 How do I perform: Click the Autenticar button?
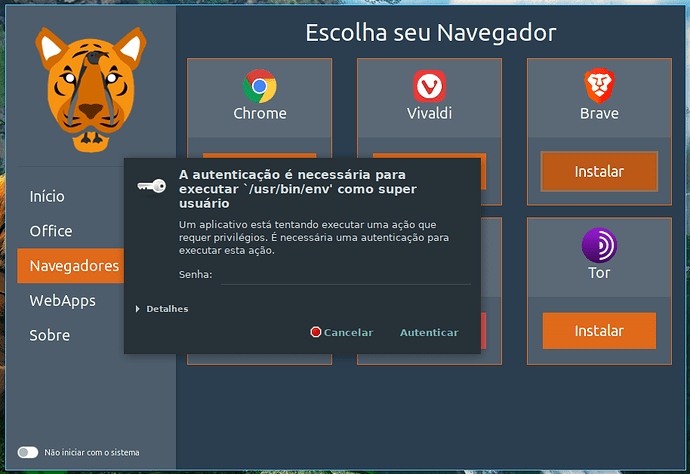(x=429, y=332)
